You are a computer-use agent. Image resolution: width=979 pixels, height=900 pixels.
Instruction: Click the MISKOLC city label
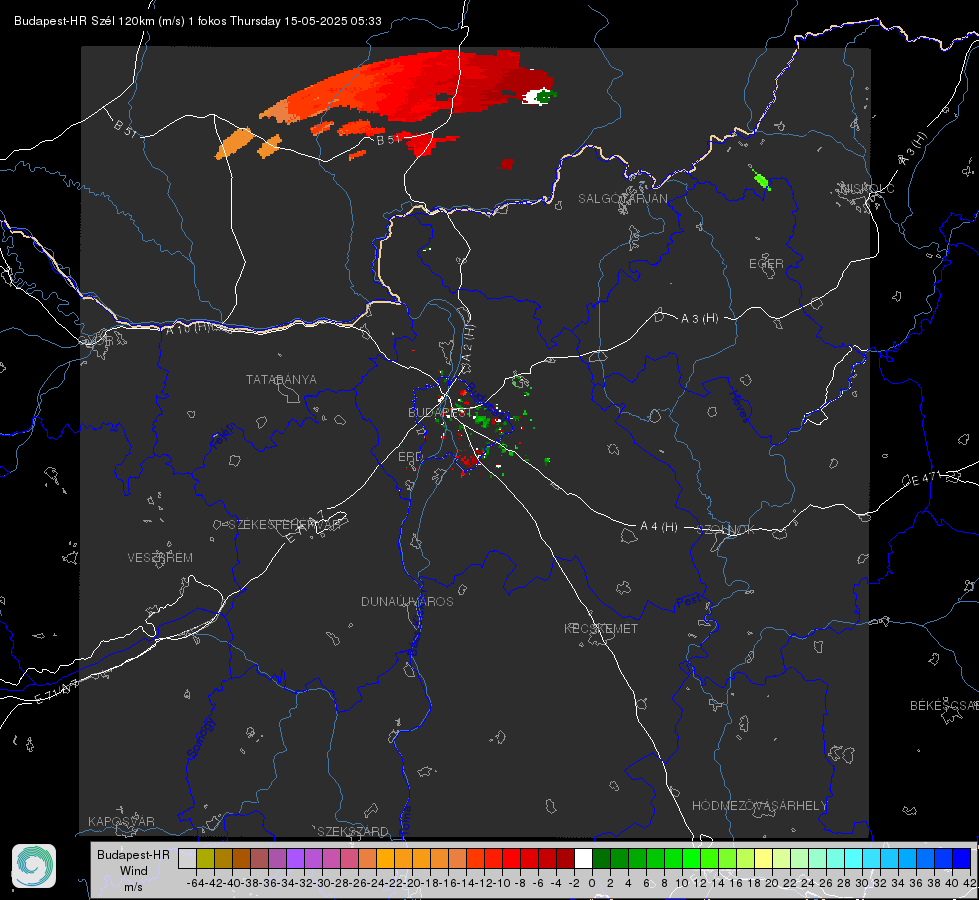tap(867, 189)
